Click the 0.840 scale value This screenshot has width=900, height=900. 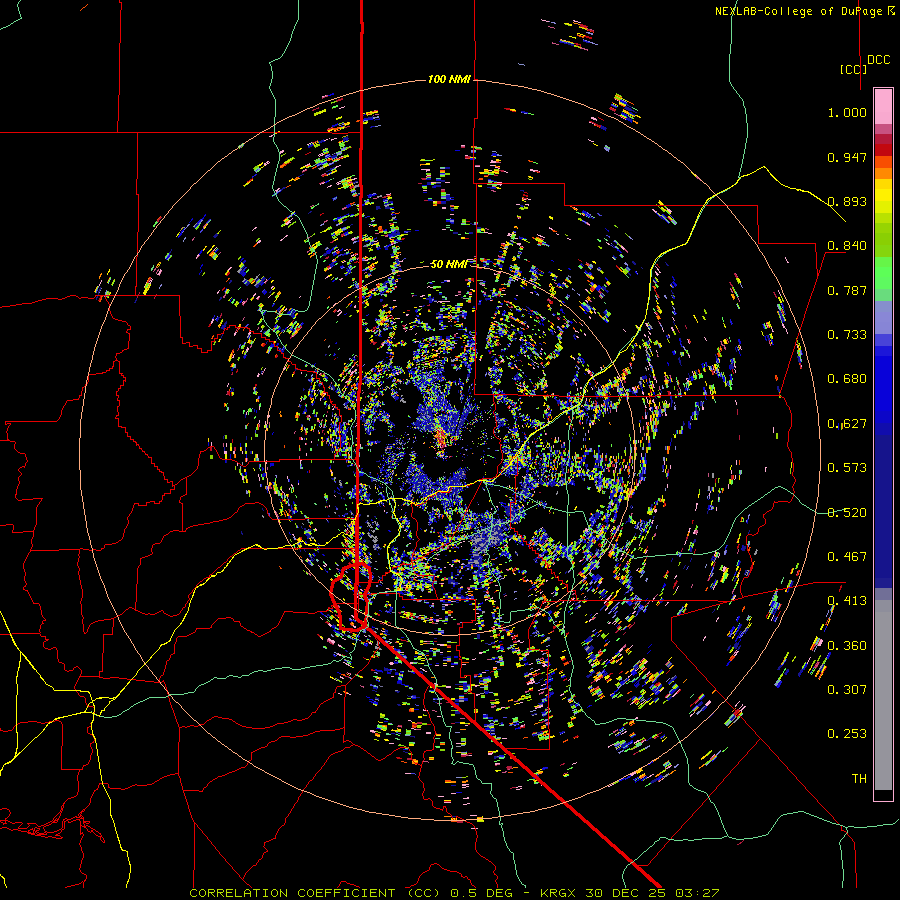pyautogui.click(x=847, y=246)
